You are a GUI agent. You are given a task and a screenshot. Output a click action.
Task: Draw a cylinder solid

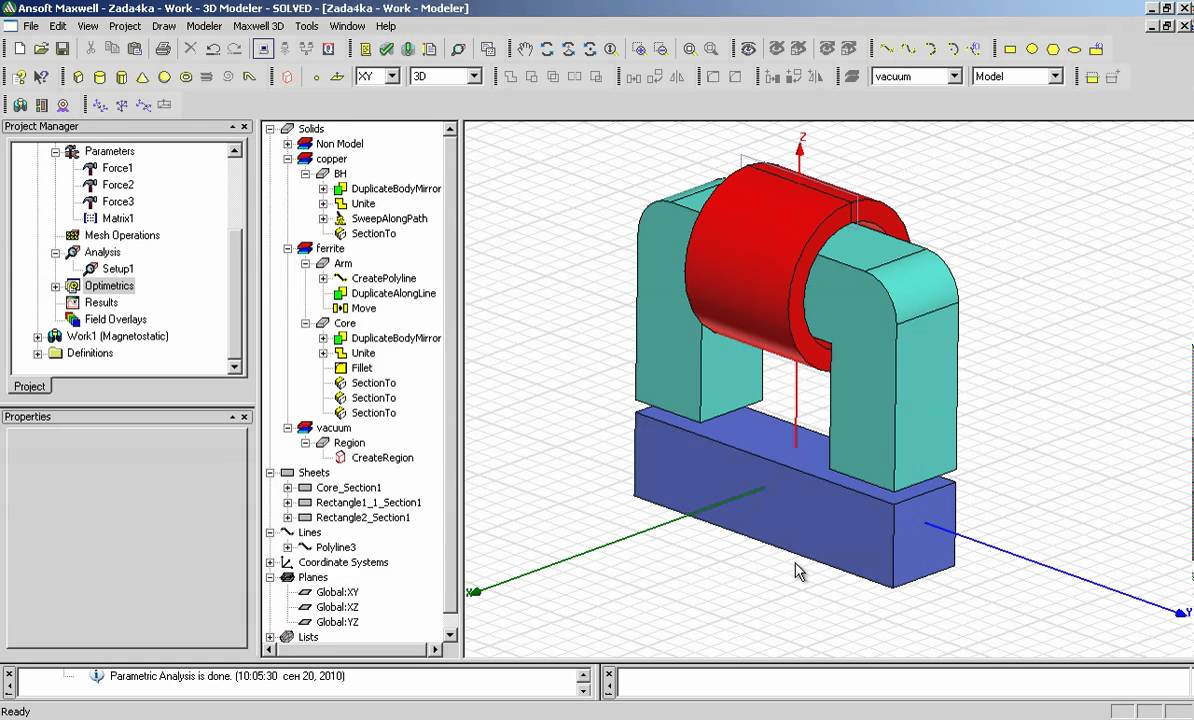click(x=100, y=77)
